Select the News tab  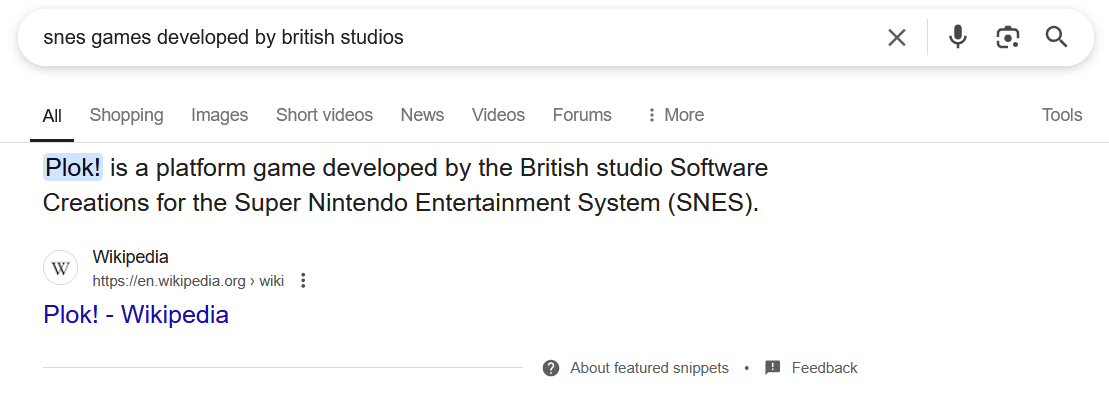[422, 115]
